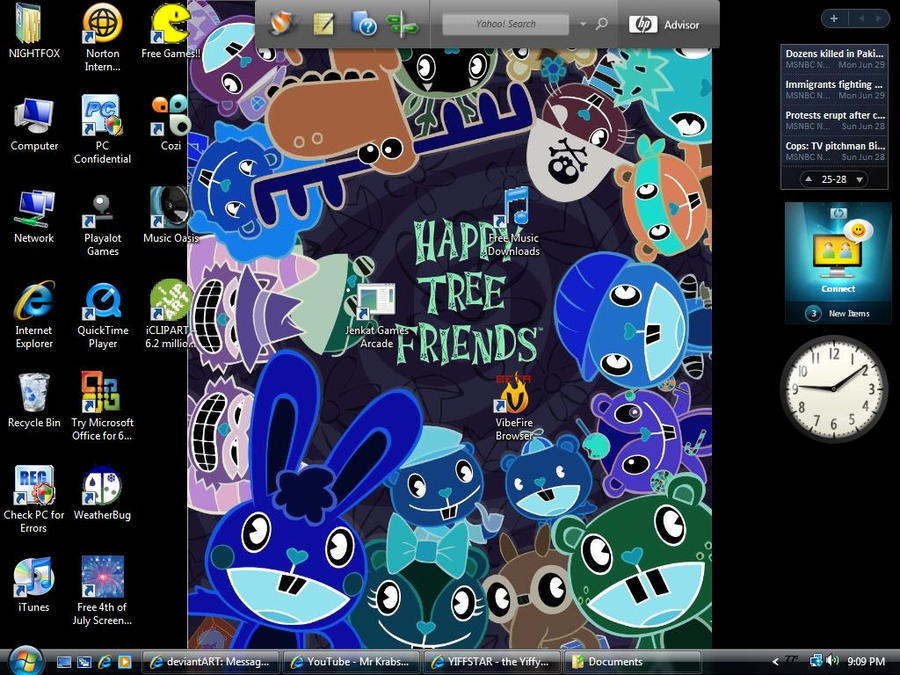
Task: Open the volume speaker tray icon
Action: coord(832,661)
